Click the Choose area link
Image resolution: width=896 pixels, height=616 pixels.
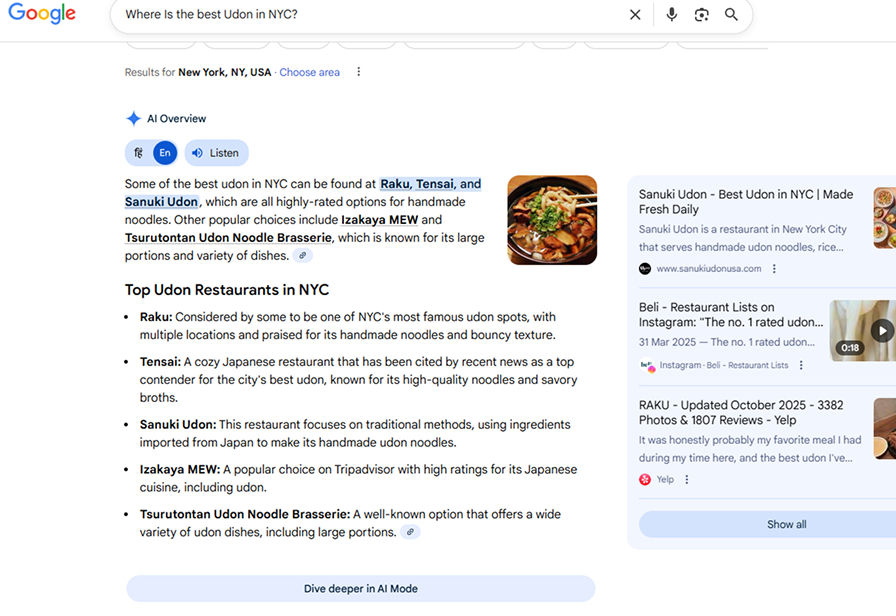[309, 72]
